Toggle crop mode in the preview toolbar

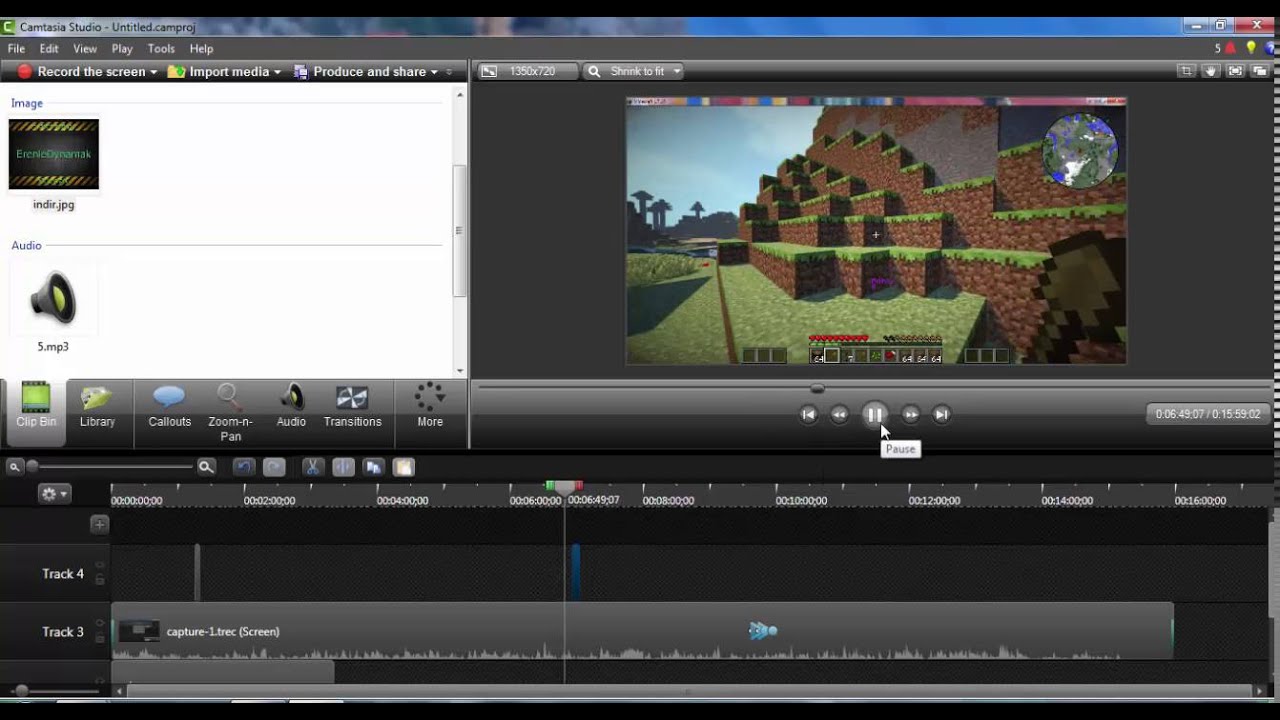(x=1186, y=71)
